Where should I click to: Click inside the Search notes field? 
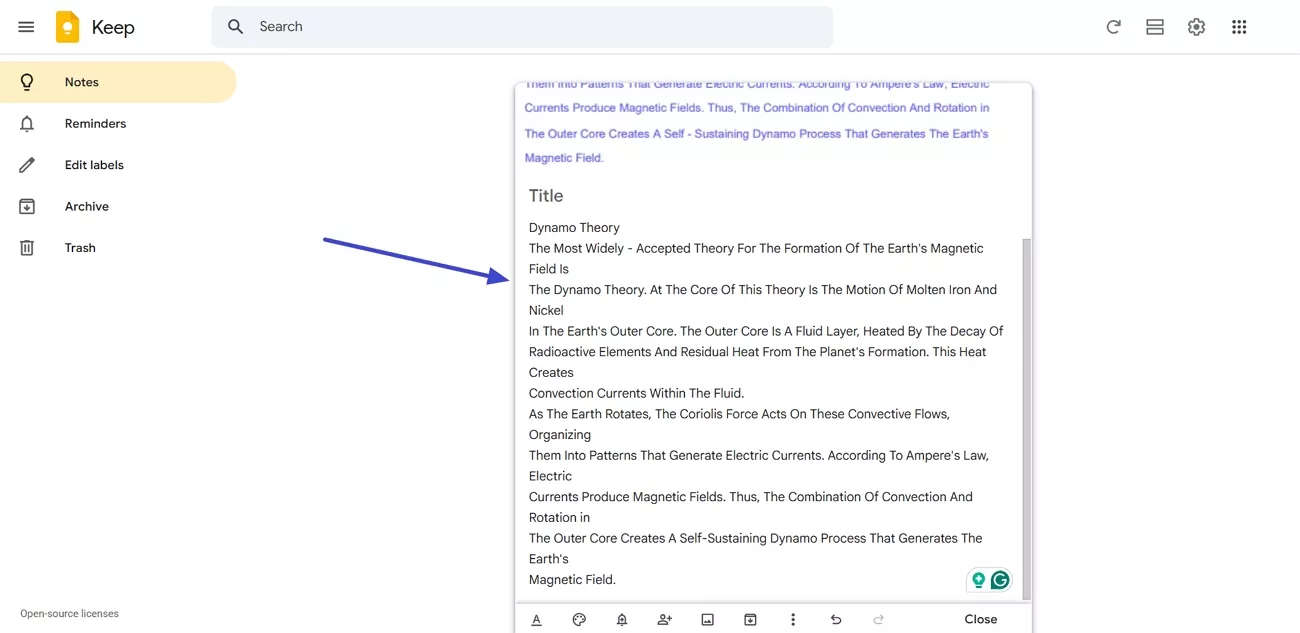pos(520,27)
